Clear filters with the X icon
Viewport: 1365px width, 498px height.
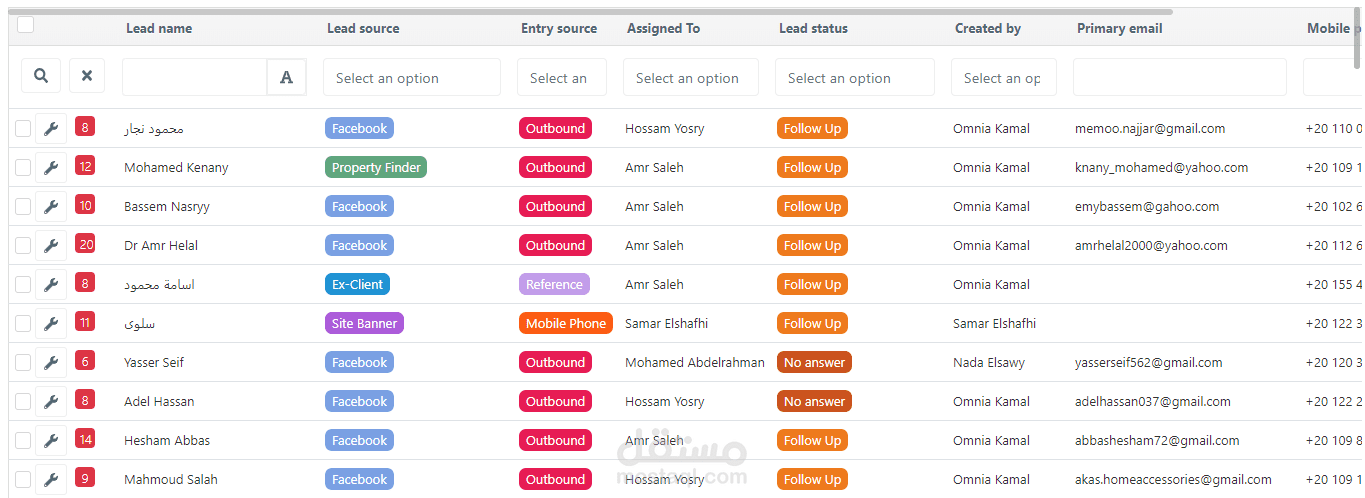click(87, 76)
